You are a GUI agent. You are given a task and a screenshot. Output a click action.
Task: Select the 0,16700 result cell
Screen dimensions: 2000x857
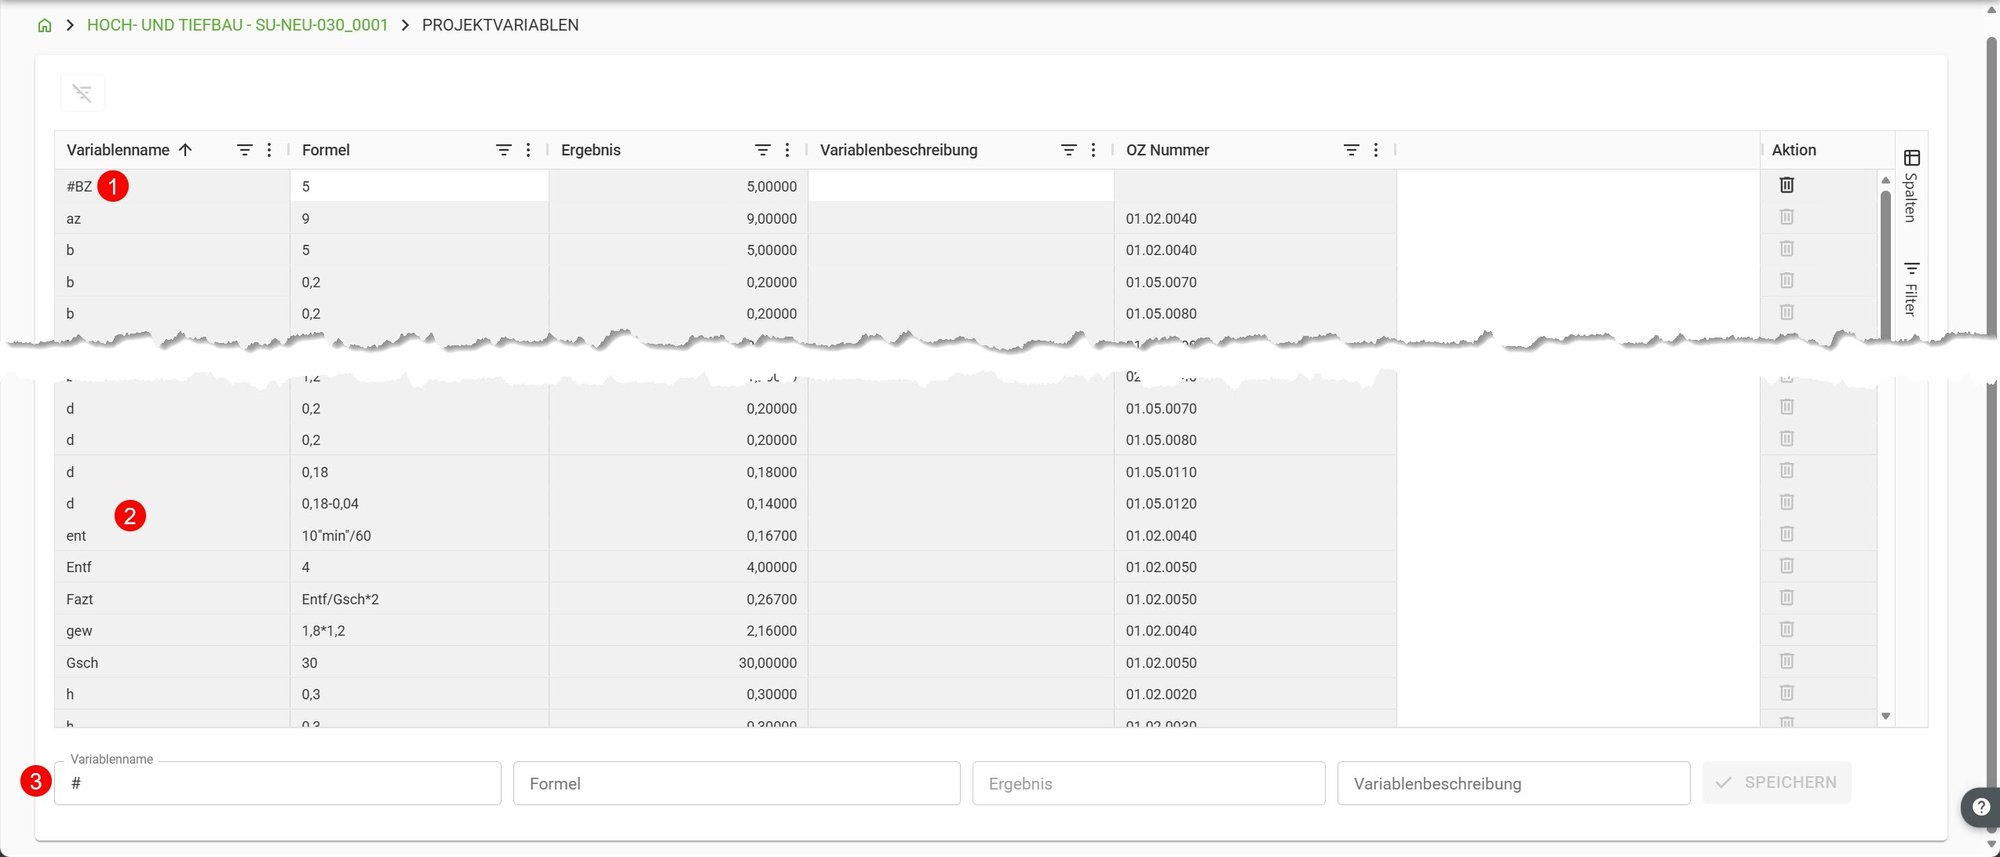pyautogui.click(x=679, y=535)
